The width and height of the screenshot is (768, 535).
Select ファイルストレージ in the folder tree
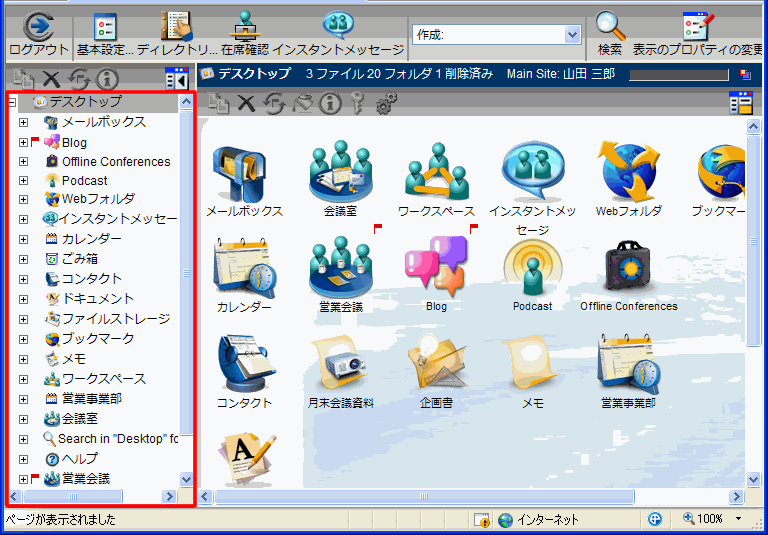click(115, 319)
